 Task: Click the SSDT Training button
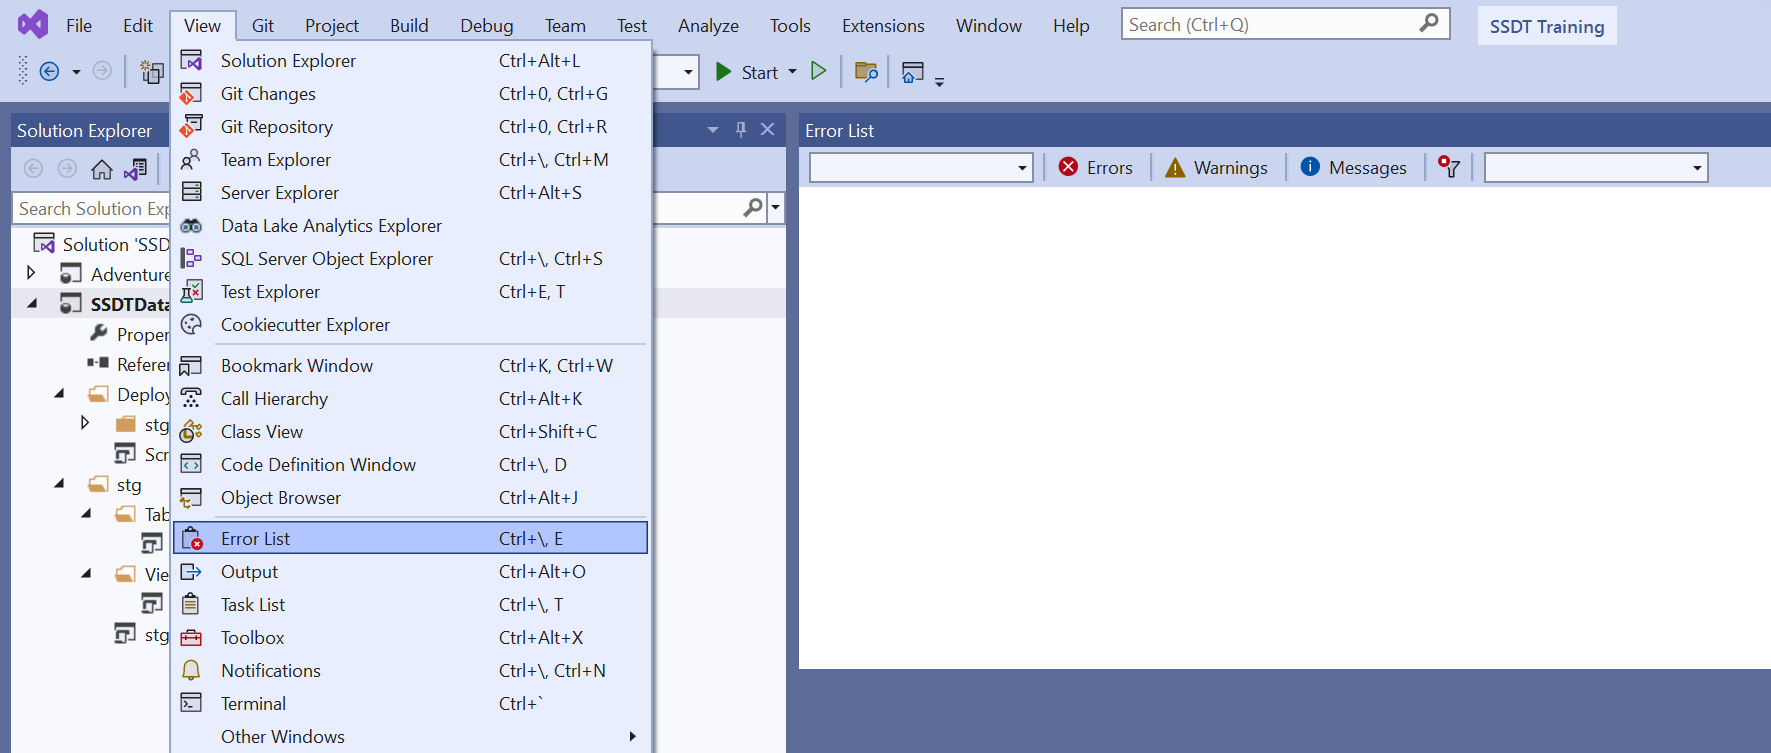pos(1546,26)
